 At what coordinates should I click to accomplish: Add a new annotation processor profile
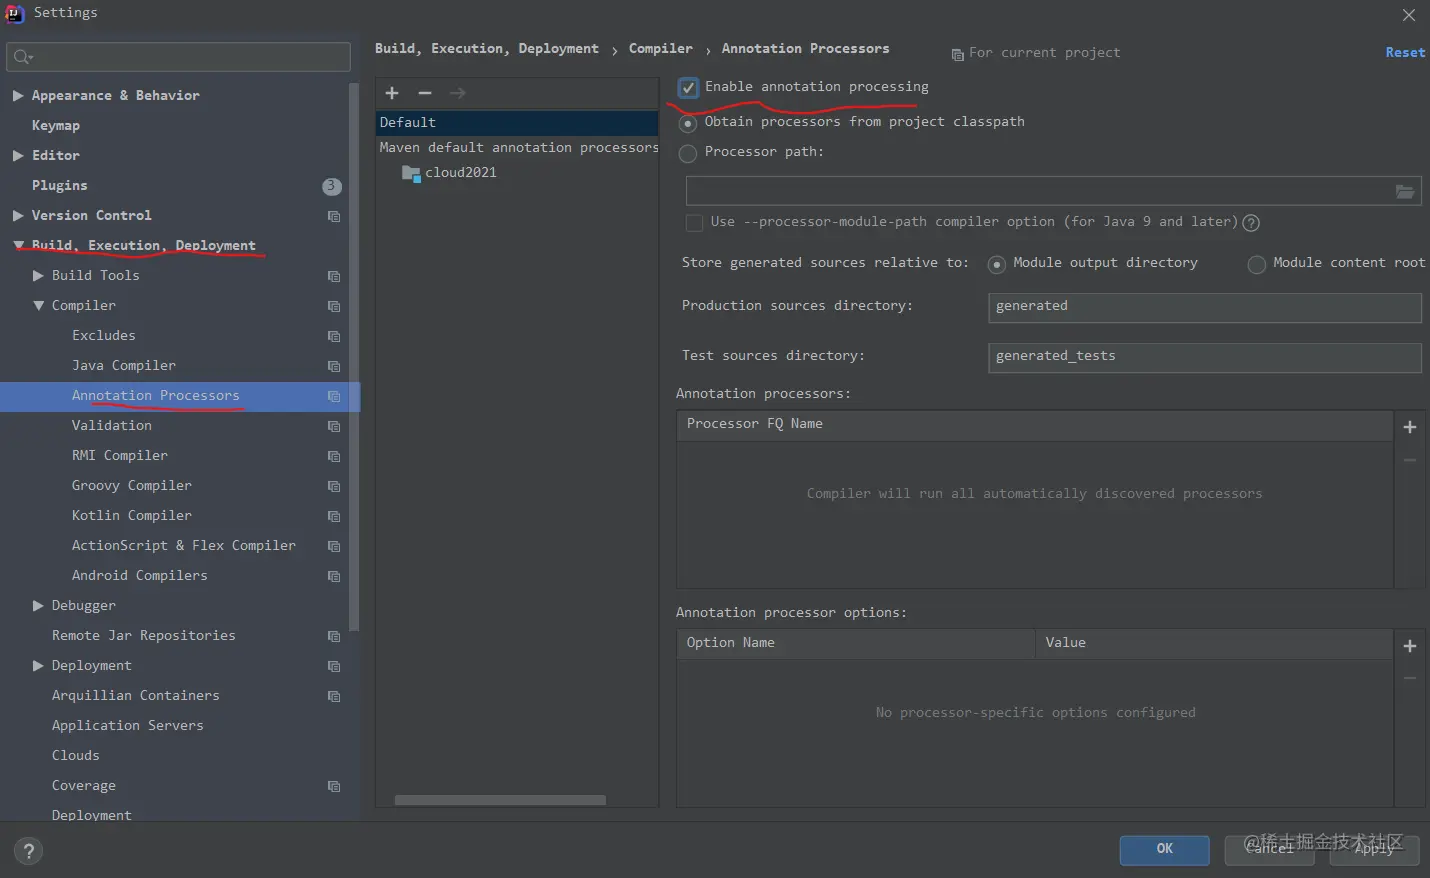point(392,93)
